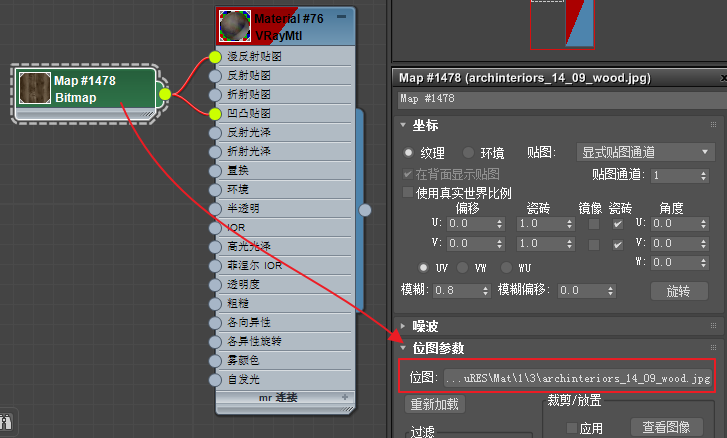Viewport: 727px width, 438px height.
Task: Click the 自发光 input socket
Action: [x=214, y=380]
